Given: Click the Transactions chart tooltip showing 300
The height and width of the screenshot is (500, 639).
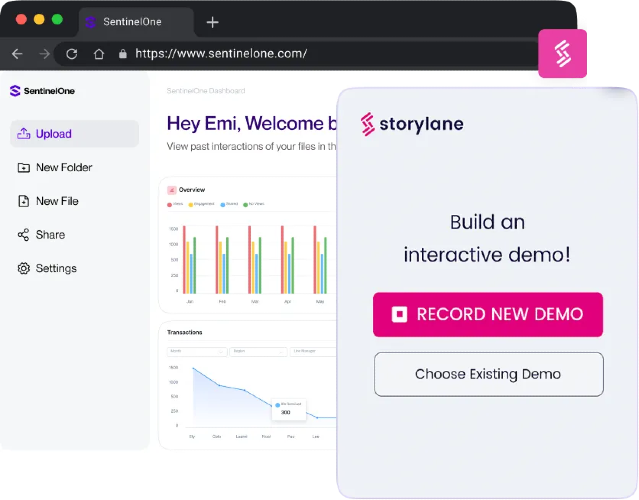Looking at the screenshot, I should (x=289, y=409).
